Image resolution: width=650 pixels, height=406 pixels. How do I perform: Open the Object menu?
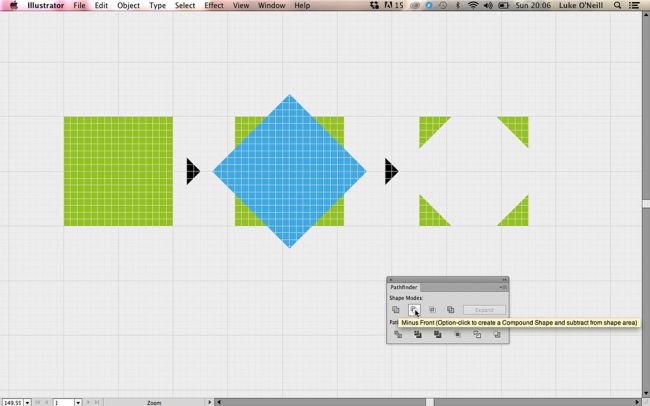point(128,6)
